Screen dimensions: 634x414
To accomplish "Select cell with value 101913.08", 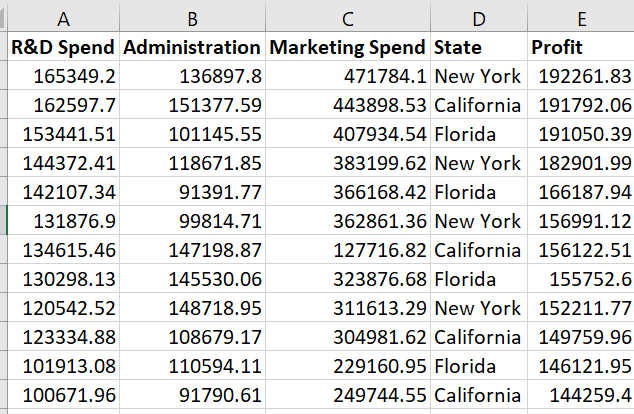I will 63,365.
